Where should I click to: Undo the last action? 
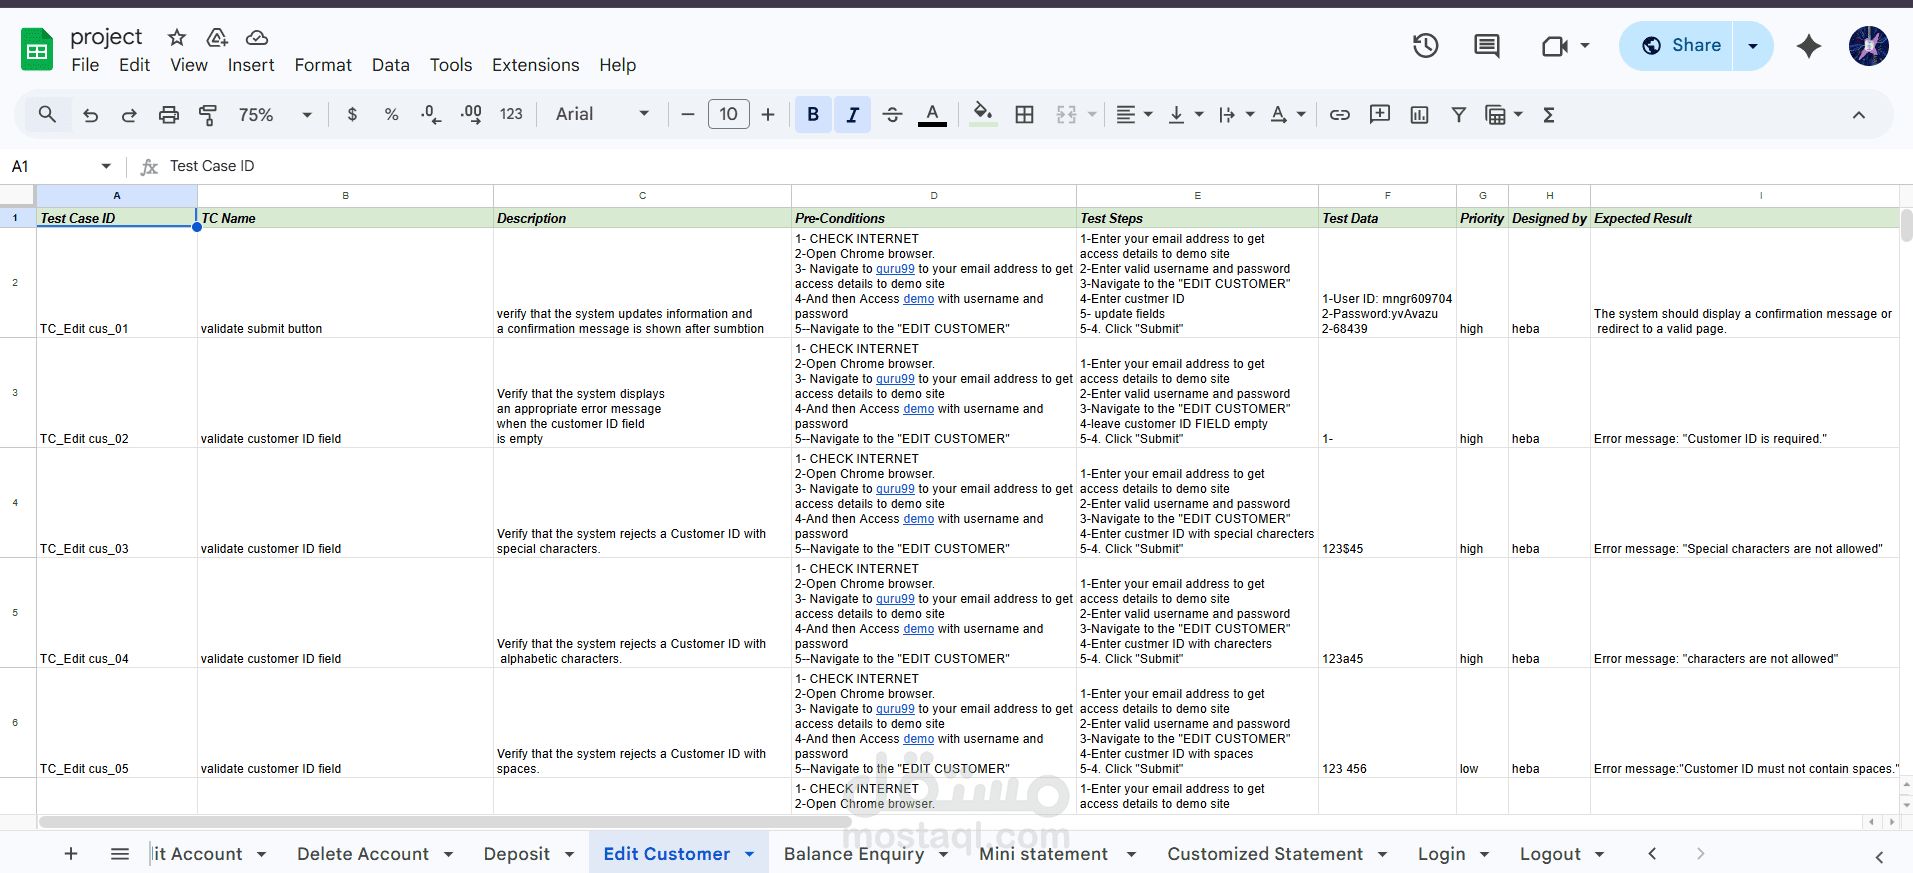coord(90,115)
